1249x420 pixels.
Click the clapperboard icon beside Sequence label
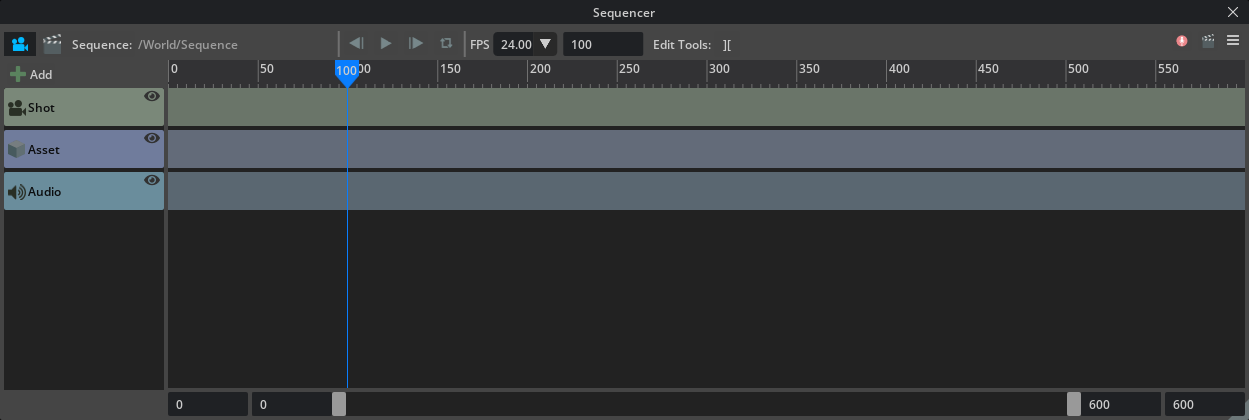pos(52,44)
